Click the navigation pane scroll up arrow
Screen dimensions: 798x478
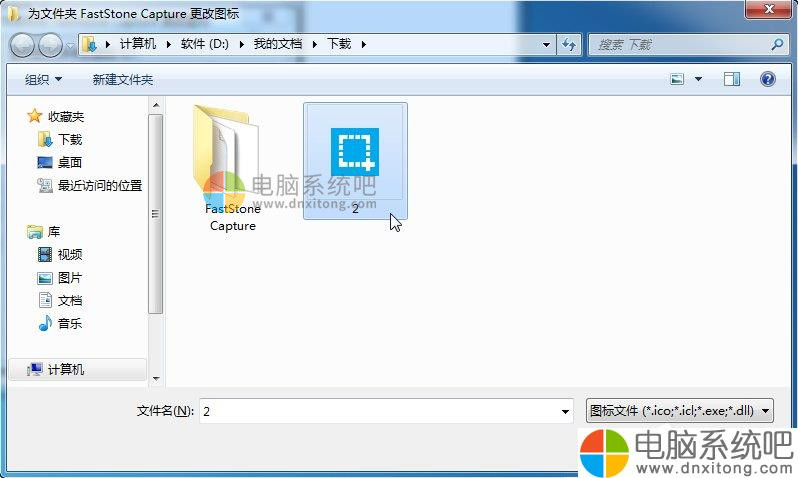pos(156,105)
